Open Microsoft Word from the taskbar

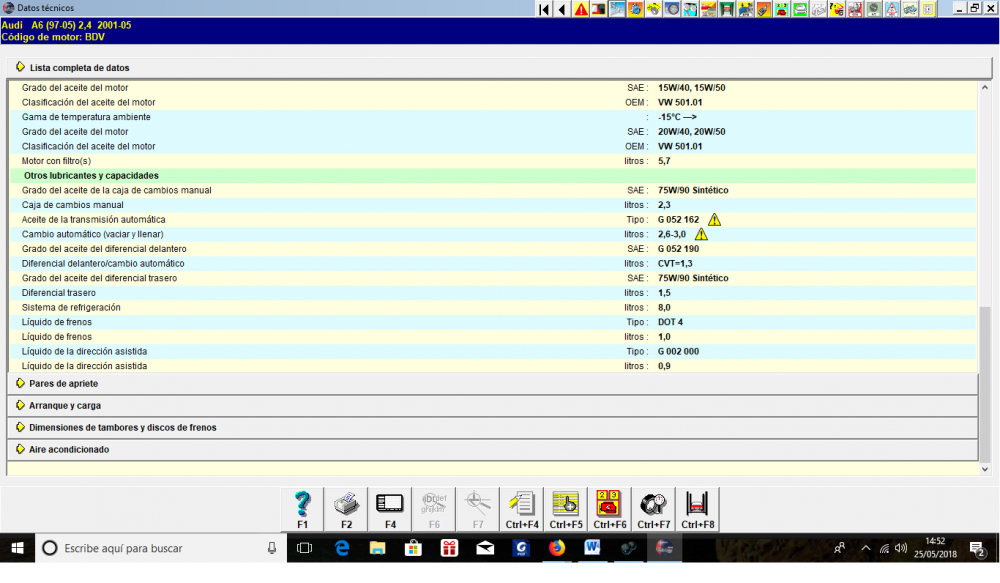pos(592,548)
